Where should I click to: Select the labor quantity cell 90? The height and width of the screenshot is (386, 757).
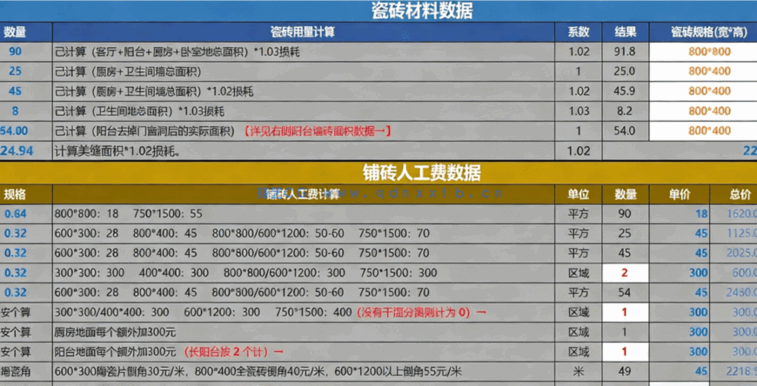coord(625,214)
